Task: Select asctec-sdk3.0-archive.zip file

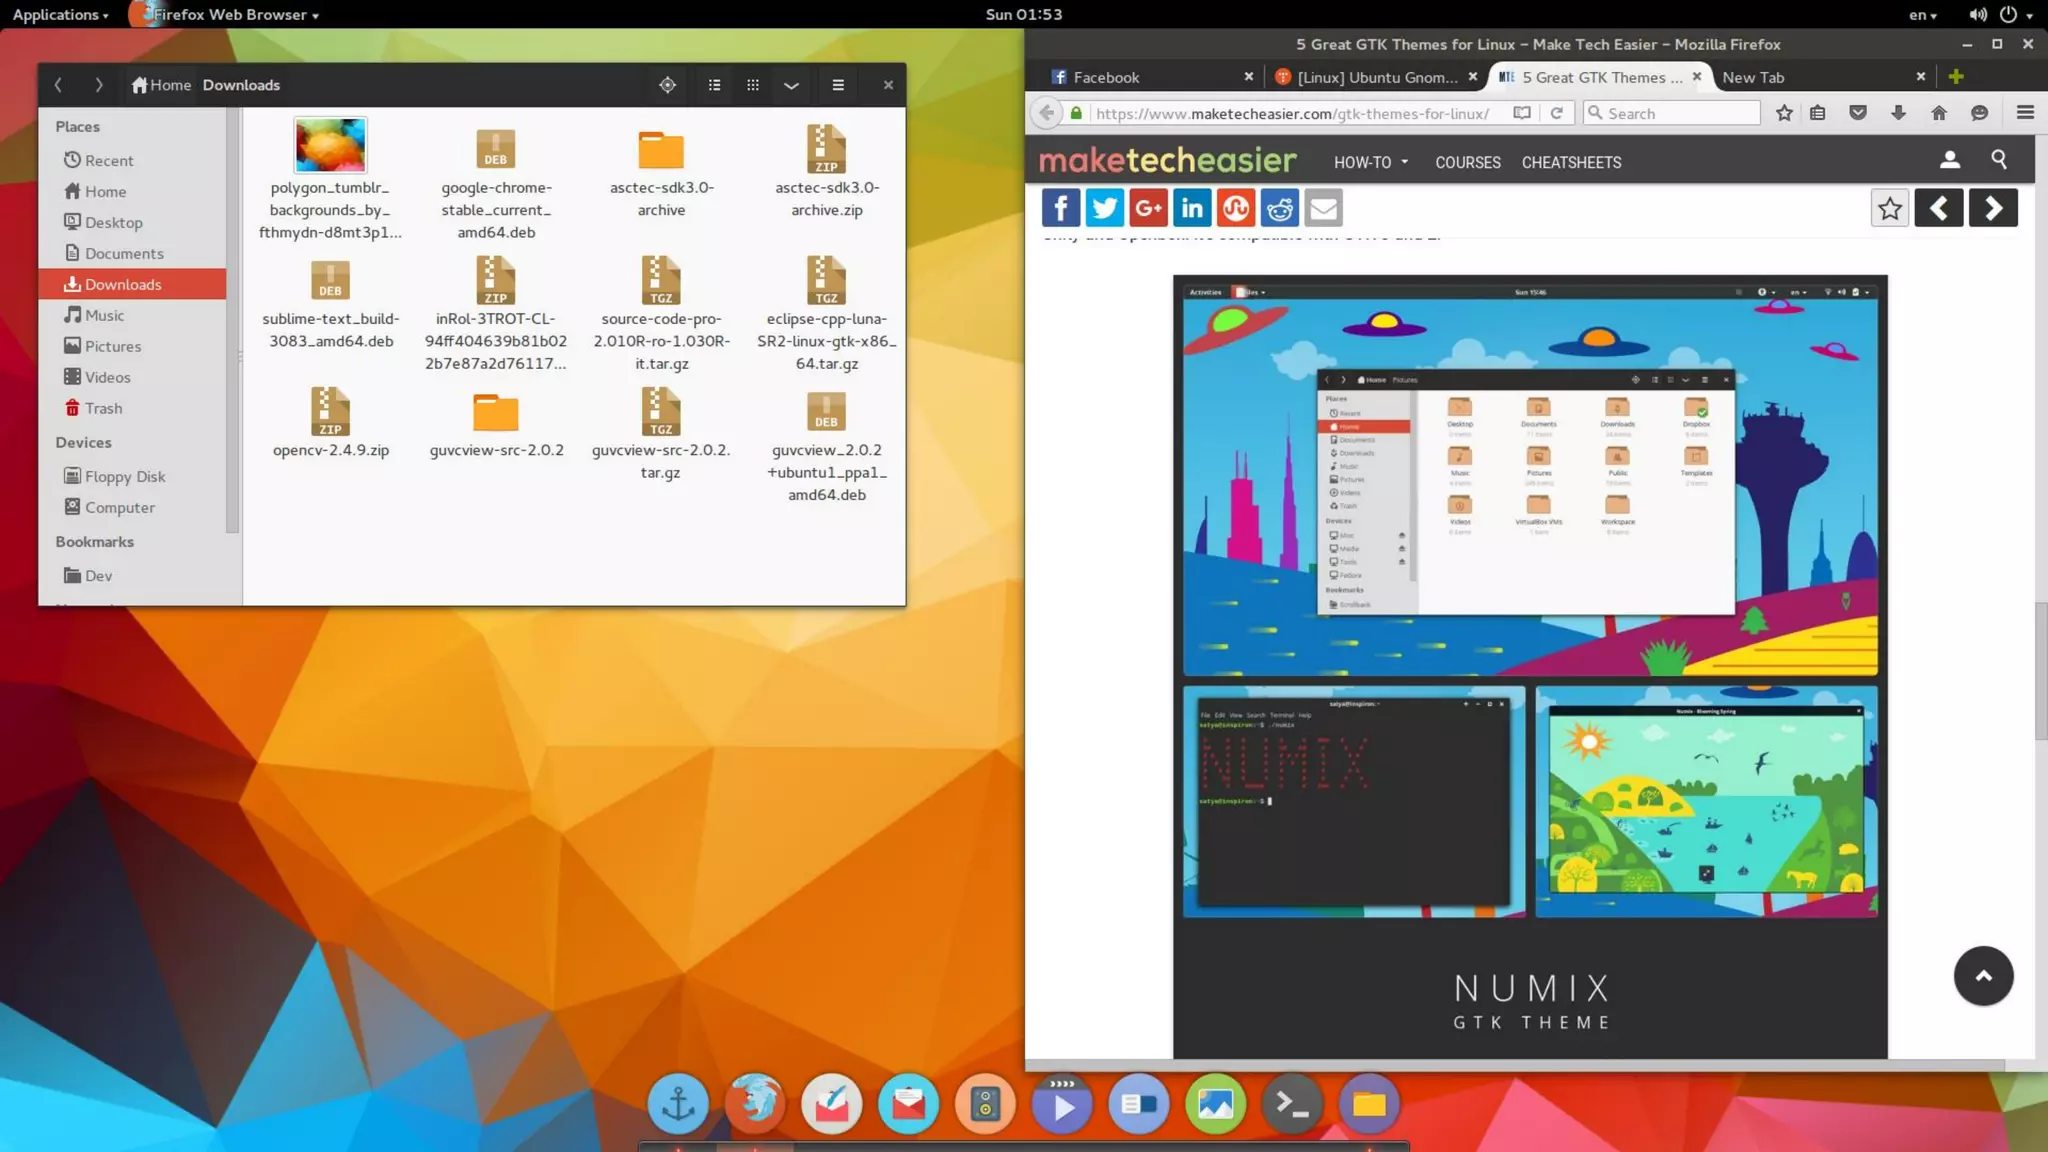Action: pos(826,149)
